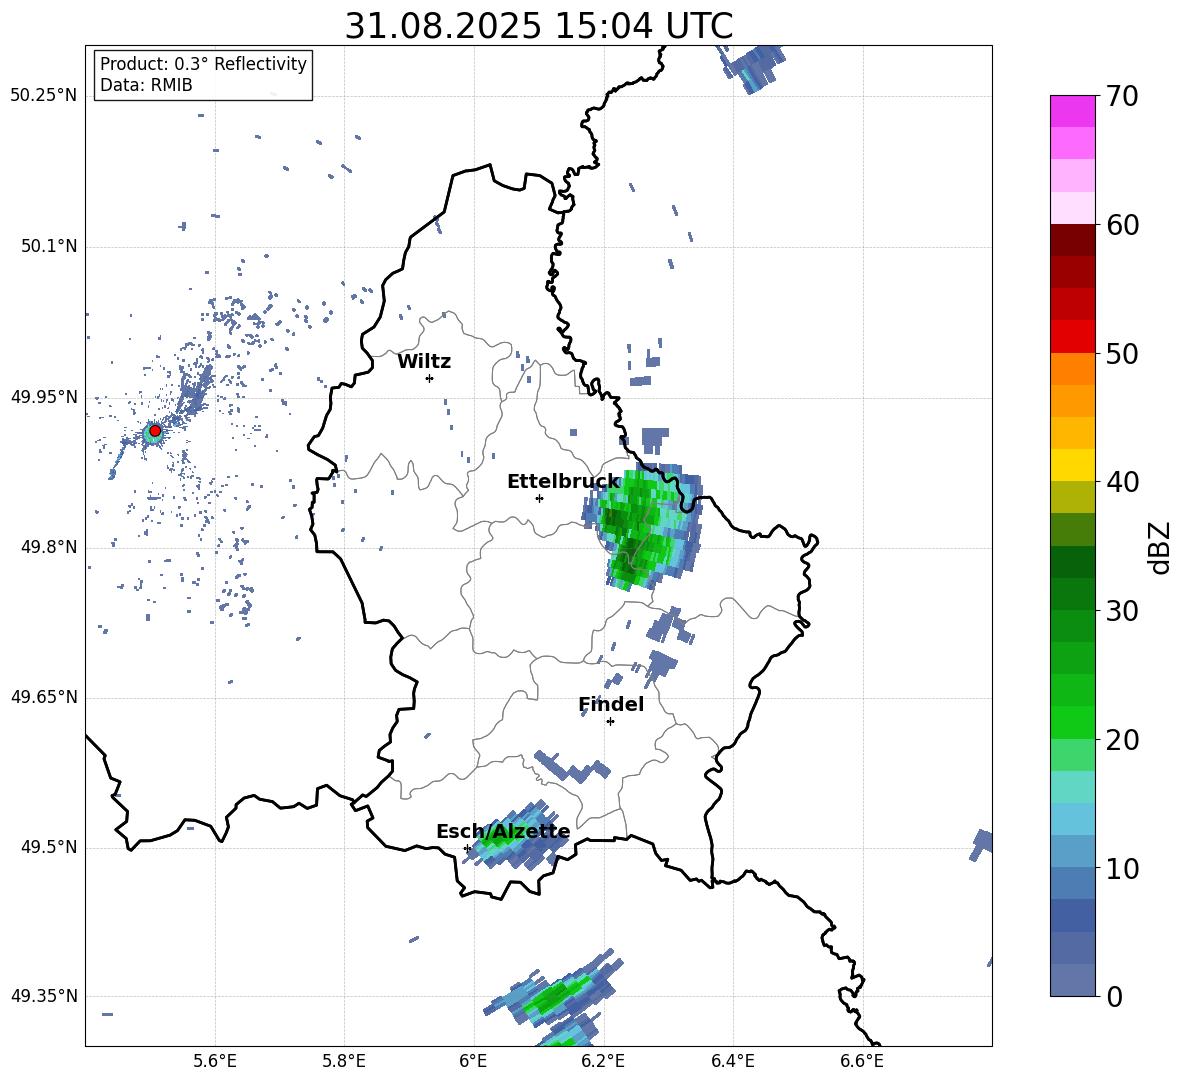Click the Esch/Alzette city label
Screen dimensions: 1184x1081
pos(503,832)
